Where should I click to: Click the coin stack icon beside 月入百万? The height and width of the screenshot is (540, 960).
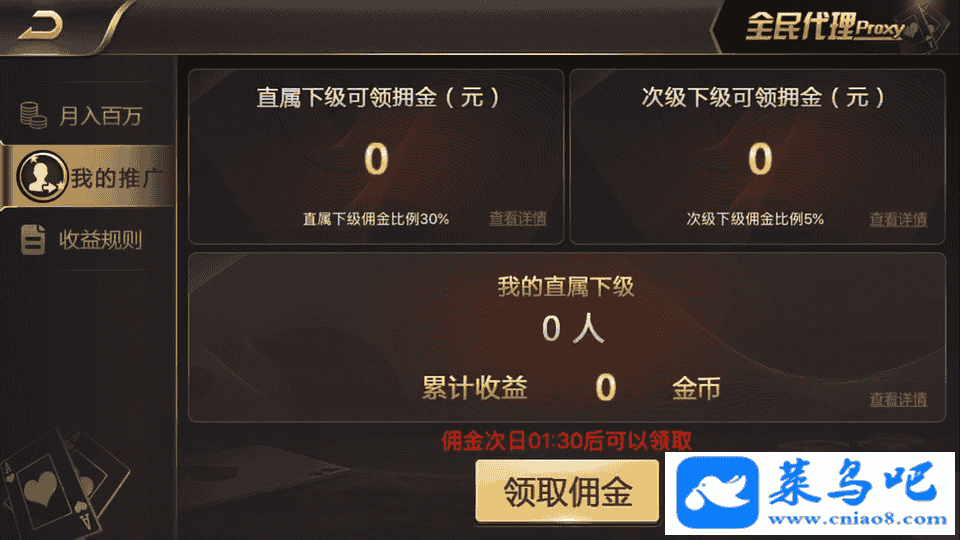point(33,115)
